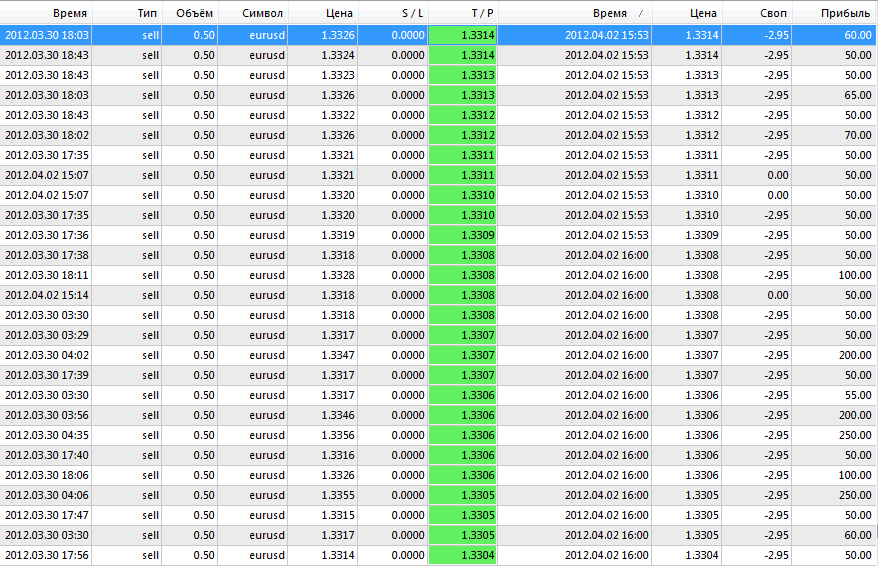Select the 2012.03.30 17:38 open time cell
Image resolution: width=878 pixels, height=566 pixels.
[46, 255]
